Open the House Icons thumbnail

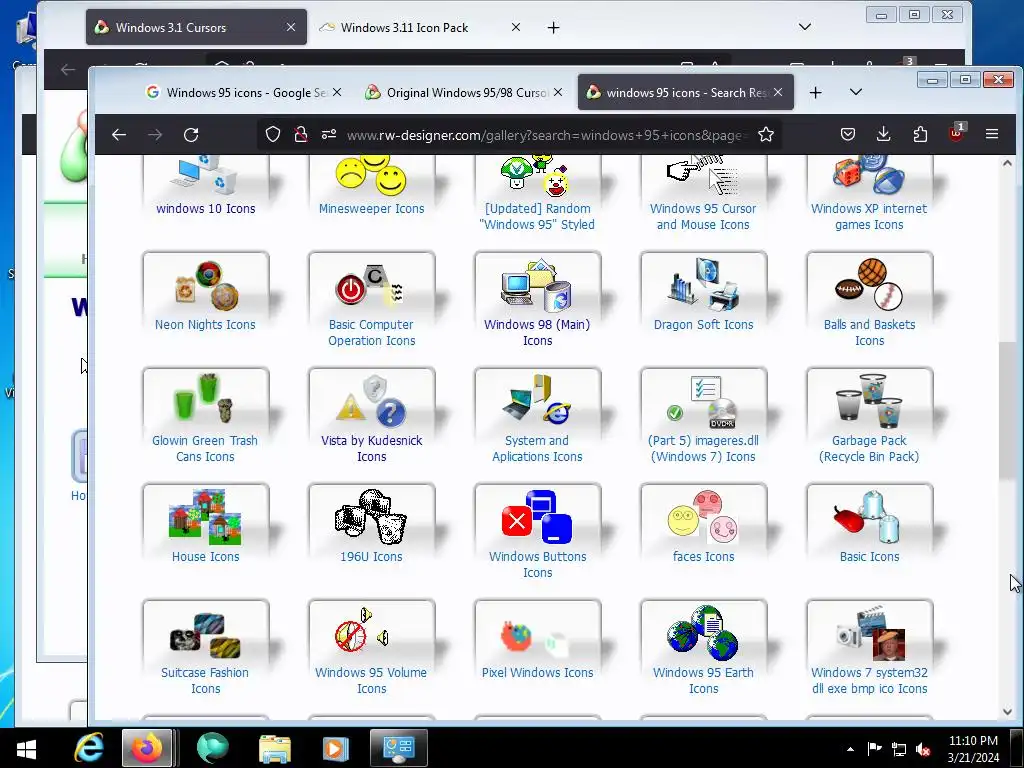[206, 517]
